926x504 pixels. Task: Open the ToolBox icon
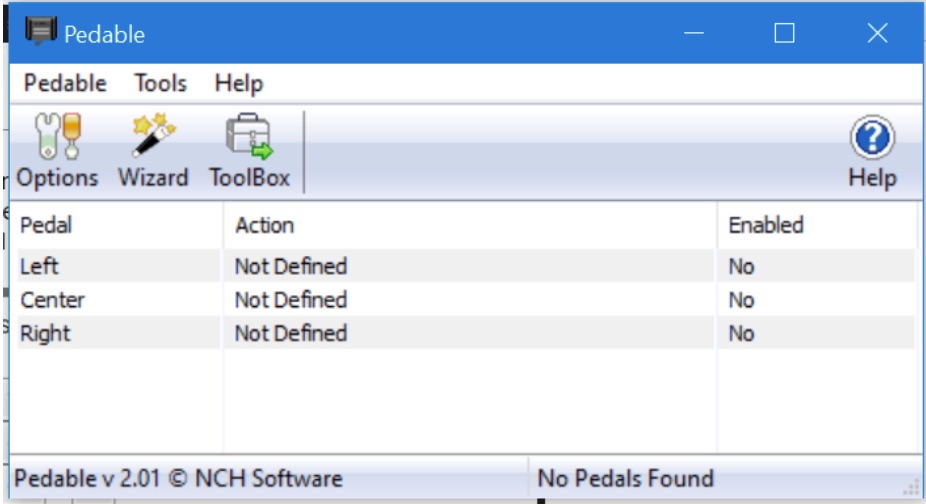click(249, 138)
